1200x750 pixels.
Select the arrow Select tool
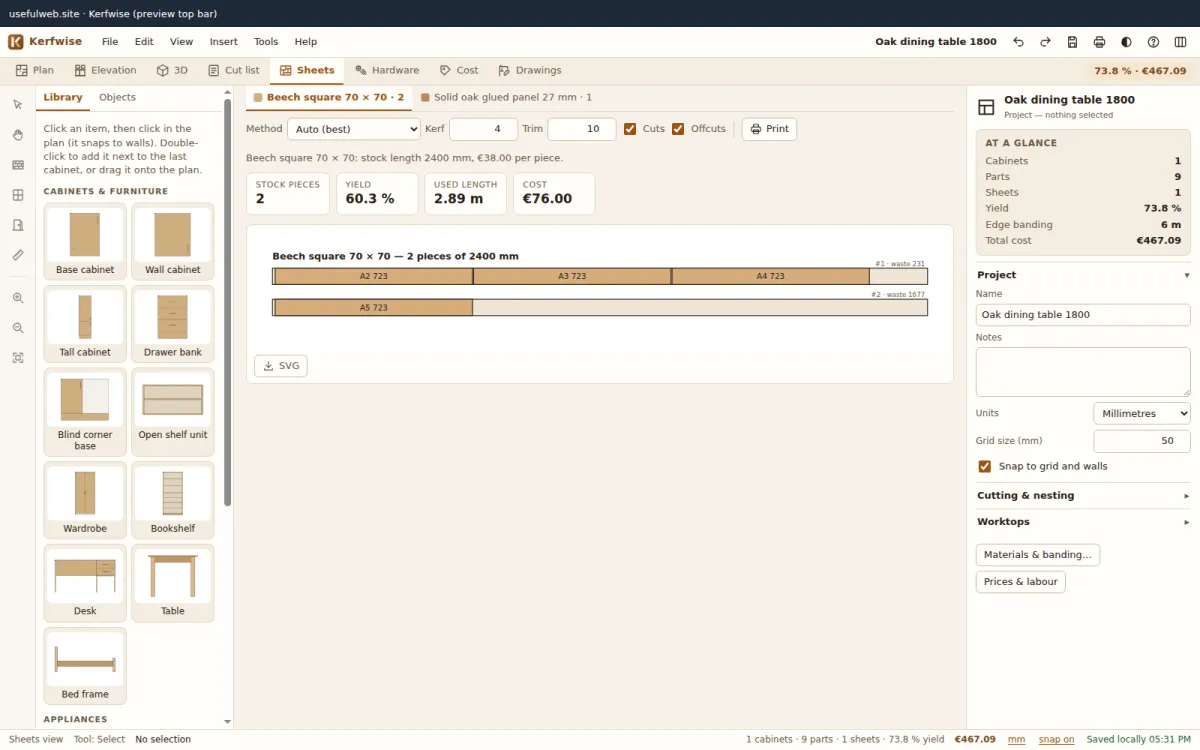(18, 105)
